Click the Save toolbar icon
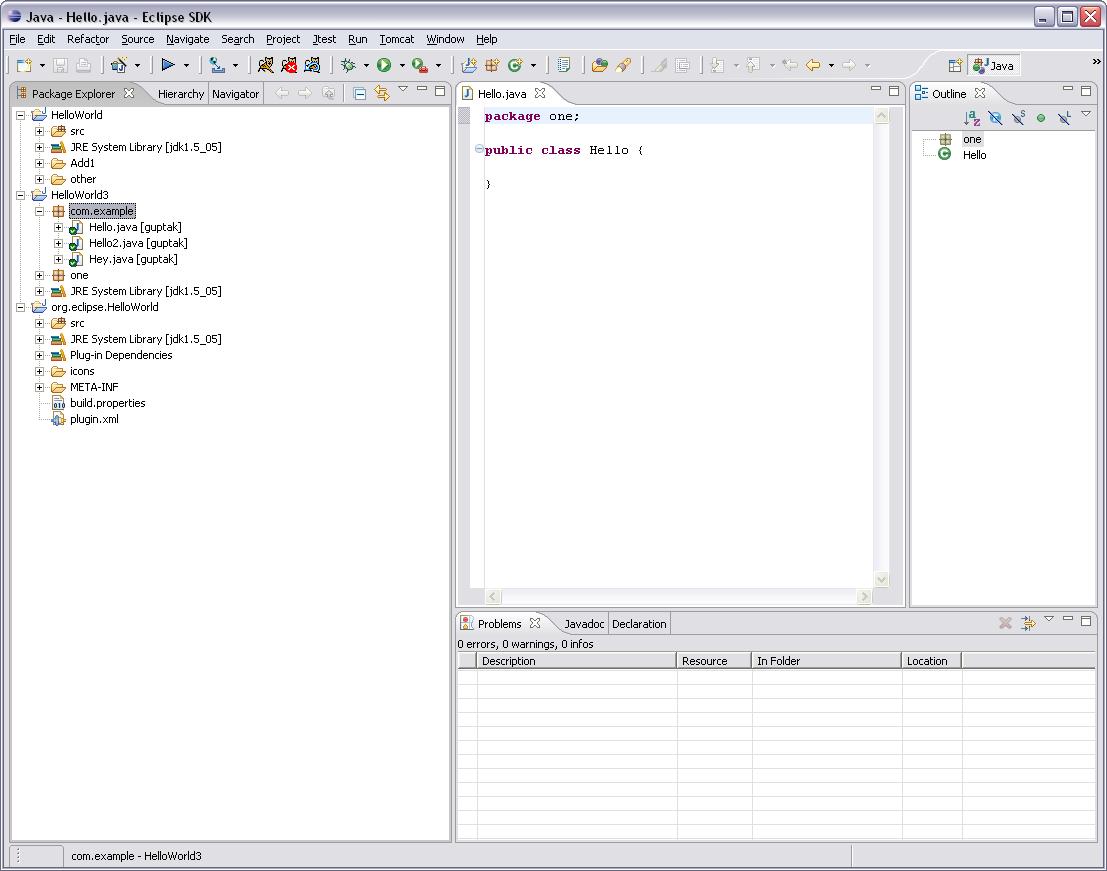This screenshot has height=871, width=1107. tap(61, 66)
